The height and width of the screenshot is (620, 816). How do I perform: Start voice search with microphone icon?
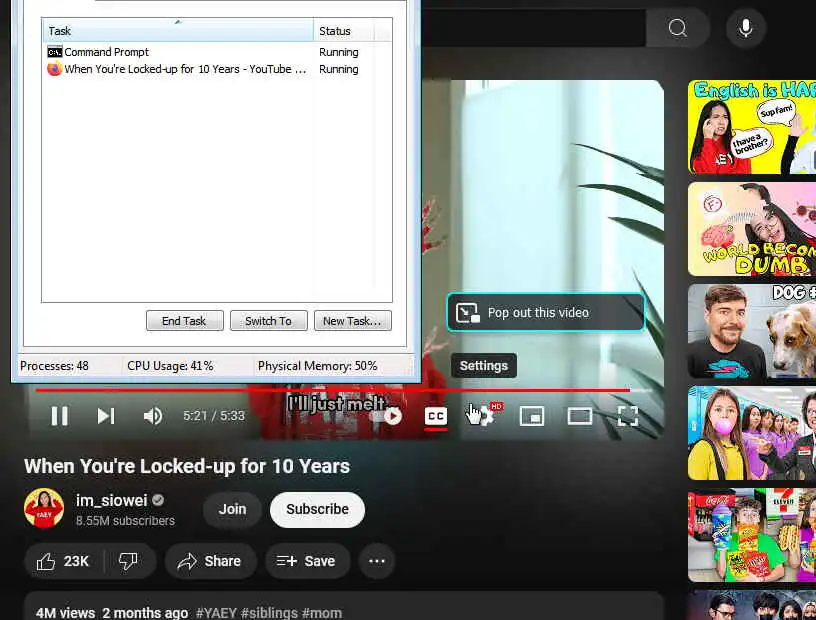(x=746, y=28)
